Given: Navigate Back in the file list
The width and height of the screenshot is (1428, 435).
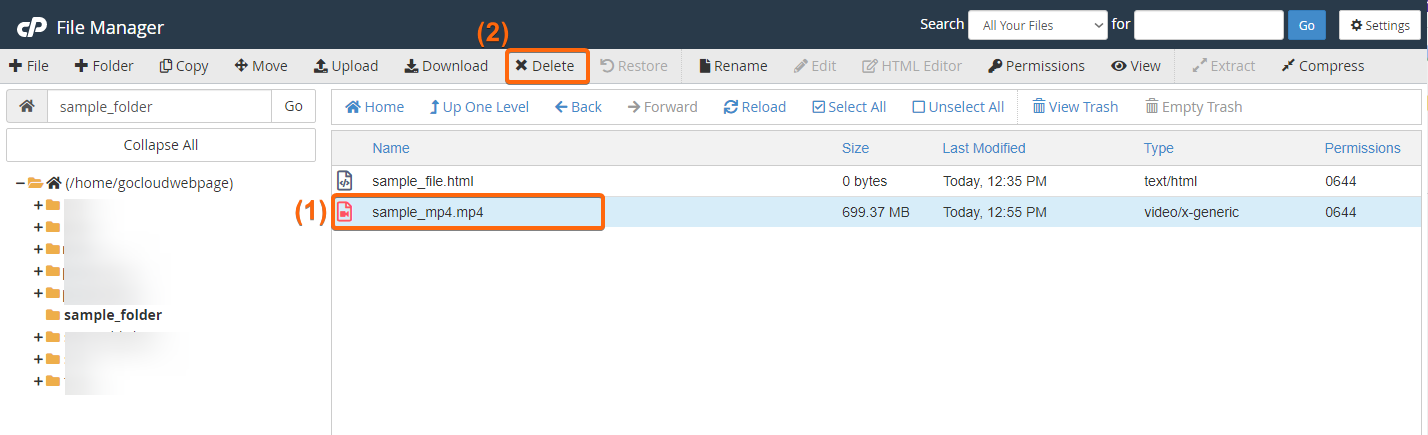Looking at the screenshot, I should click(578, 107).
